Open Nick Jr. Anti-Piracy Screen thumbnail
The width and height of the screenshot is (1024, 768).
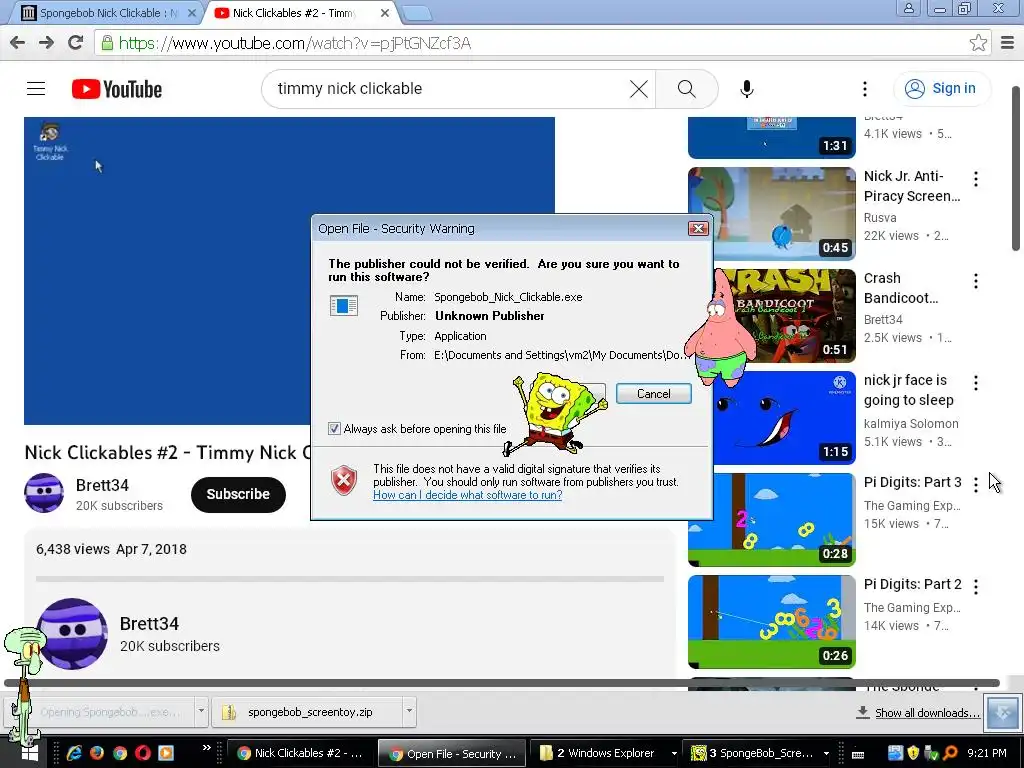[771, 214]
